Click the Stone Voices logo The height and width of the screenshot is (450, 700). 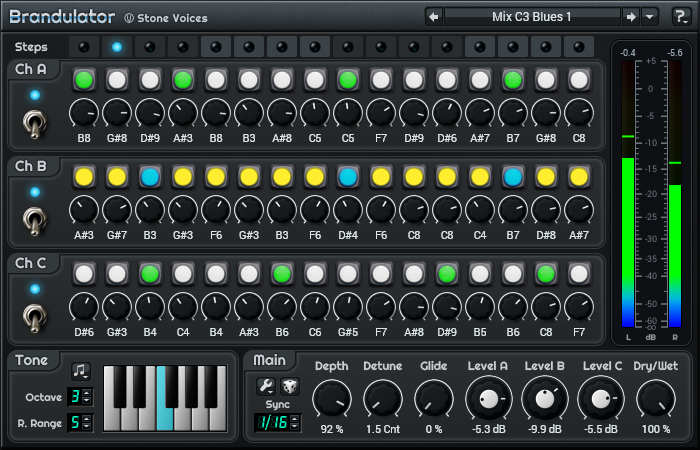click(166, 18)
